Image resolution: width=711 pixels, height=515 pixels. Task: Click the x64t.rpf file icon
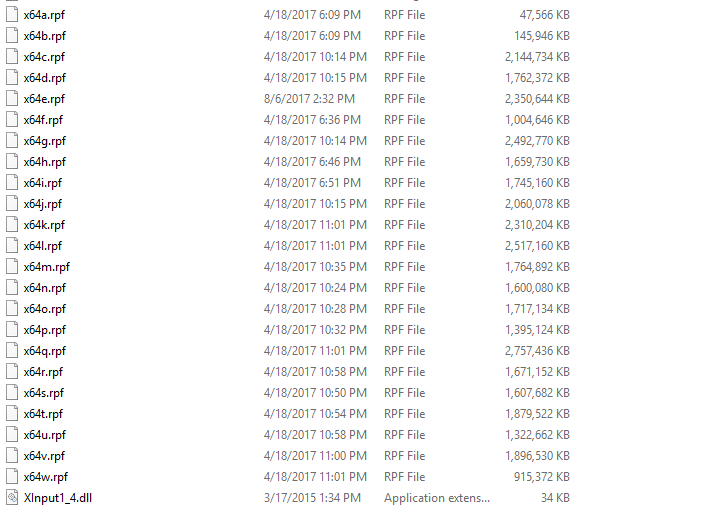(12, 414)
